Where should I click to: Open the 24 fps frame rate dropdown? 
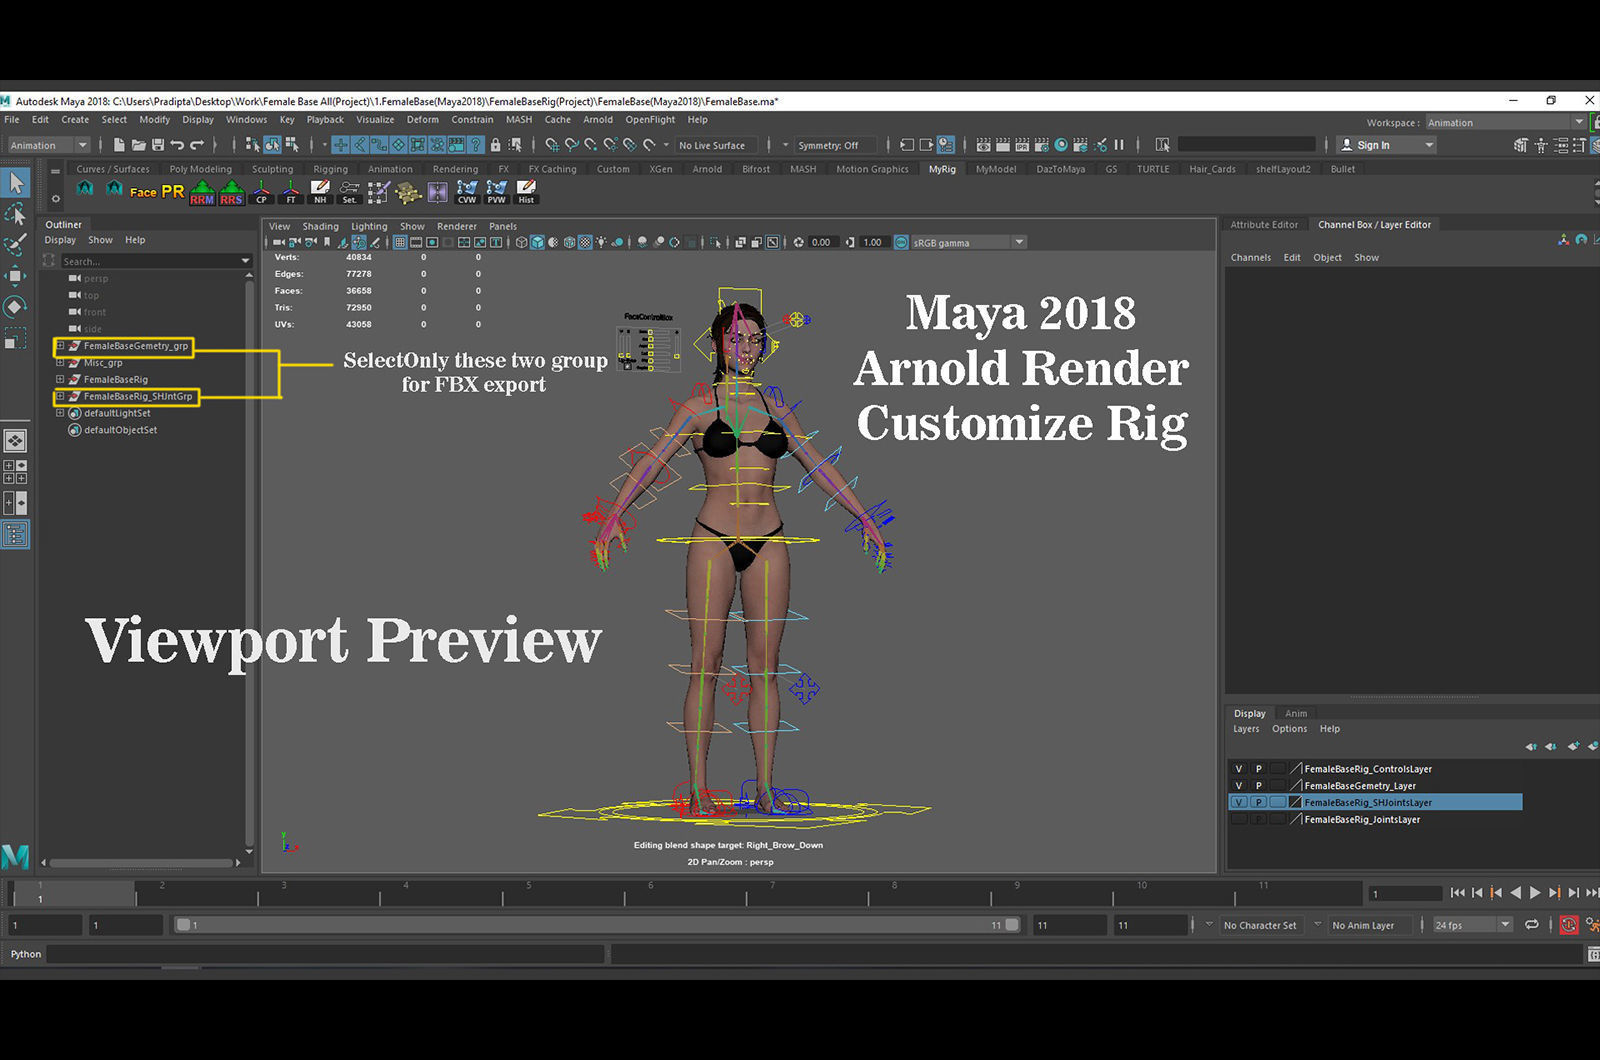1472,925
